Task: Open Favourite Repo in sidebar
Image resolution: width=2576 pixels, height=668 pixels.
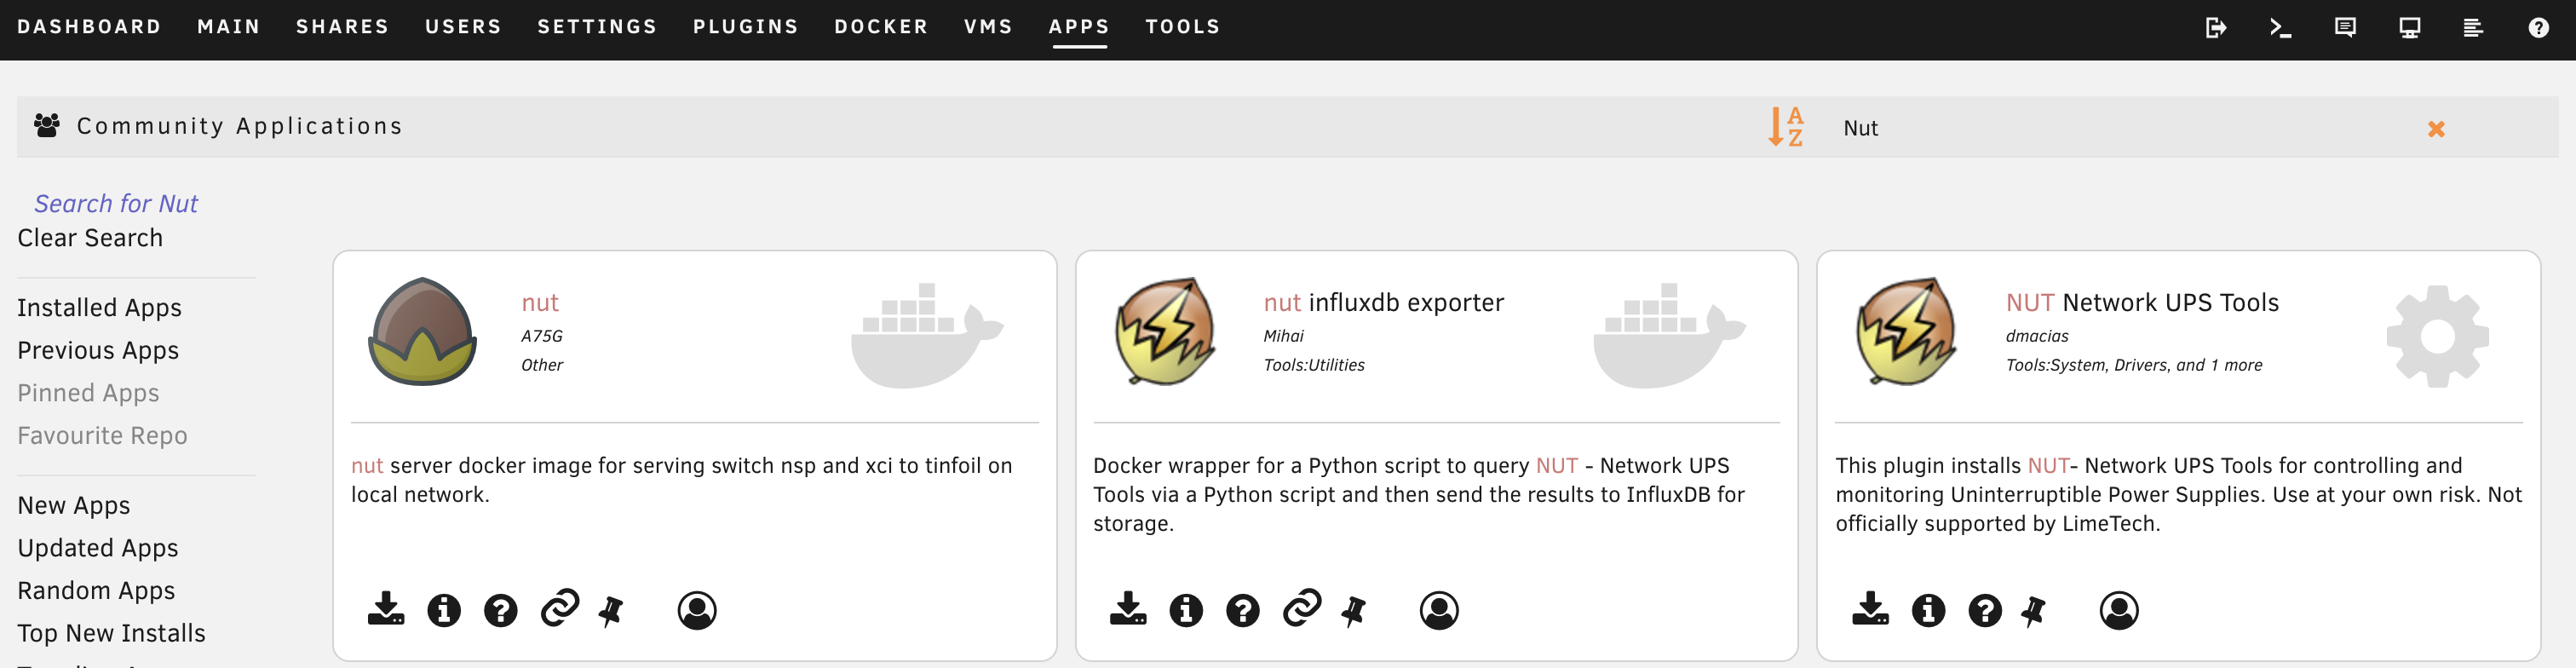Action: click(x=102, y=436)
